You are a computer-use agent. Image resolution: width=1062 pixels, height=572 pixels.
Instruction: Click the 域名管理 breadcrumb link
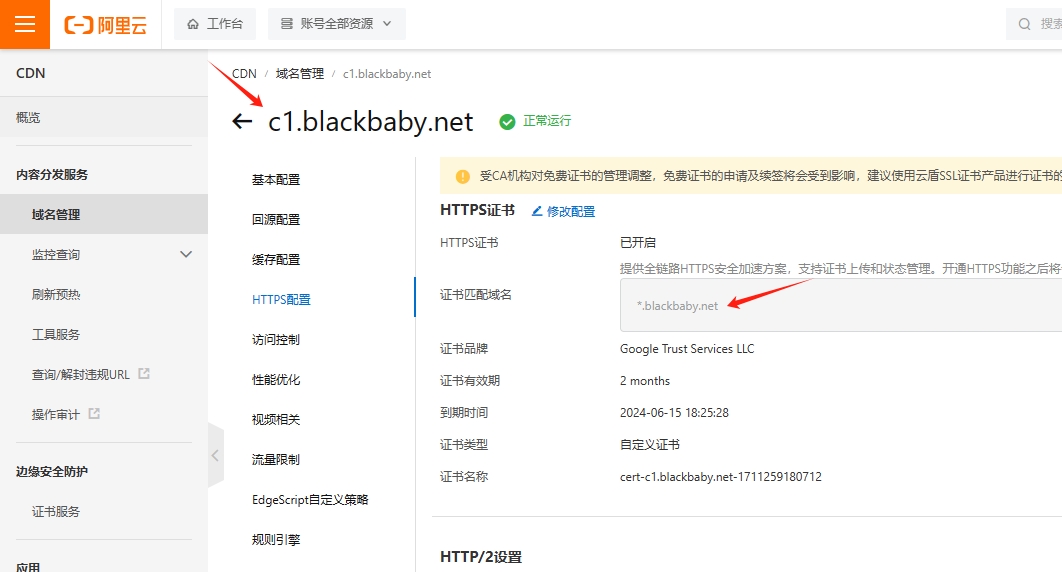pos(300,74)
